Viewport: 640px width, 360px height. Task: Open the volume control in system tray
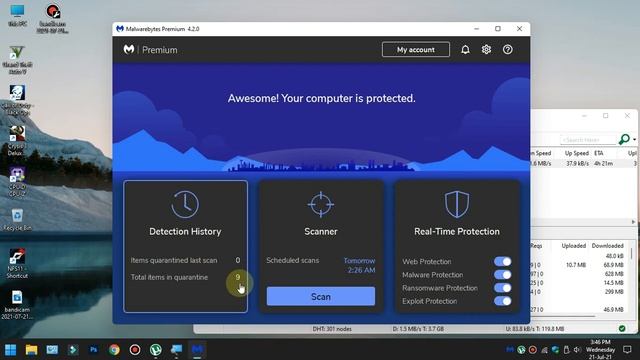click(577, 350)
